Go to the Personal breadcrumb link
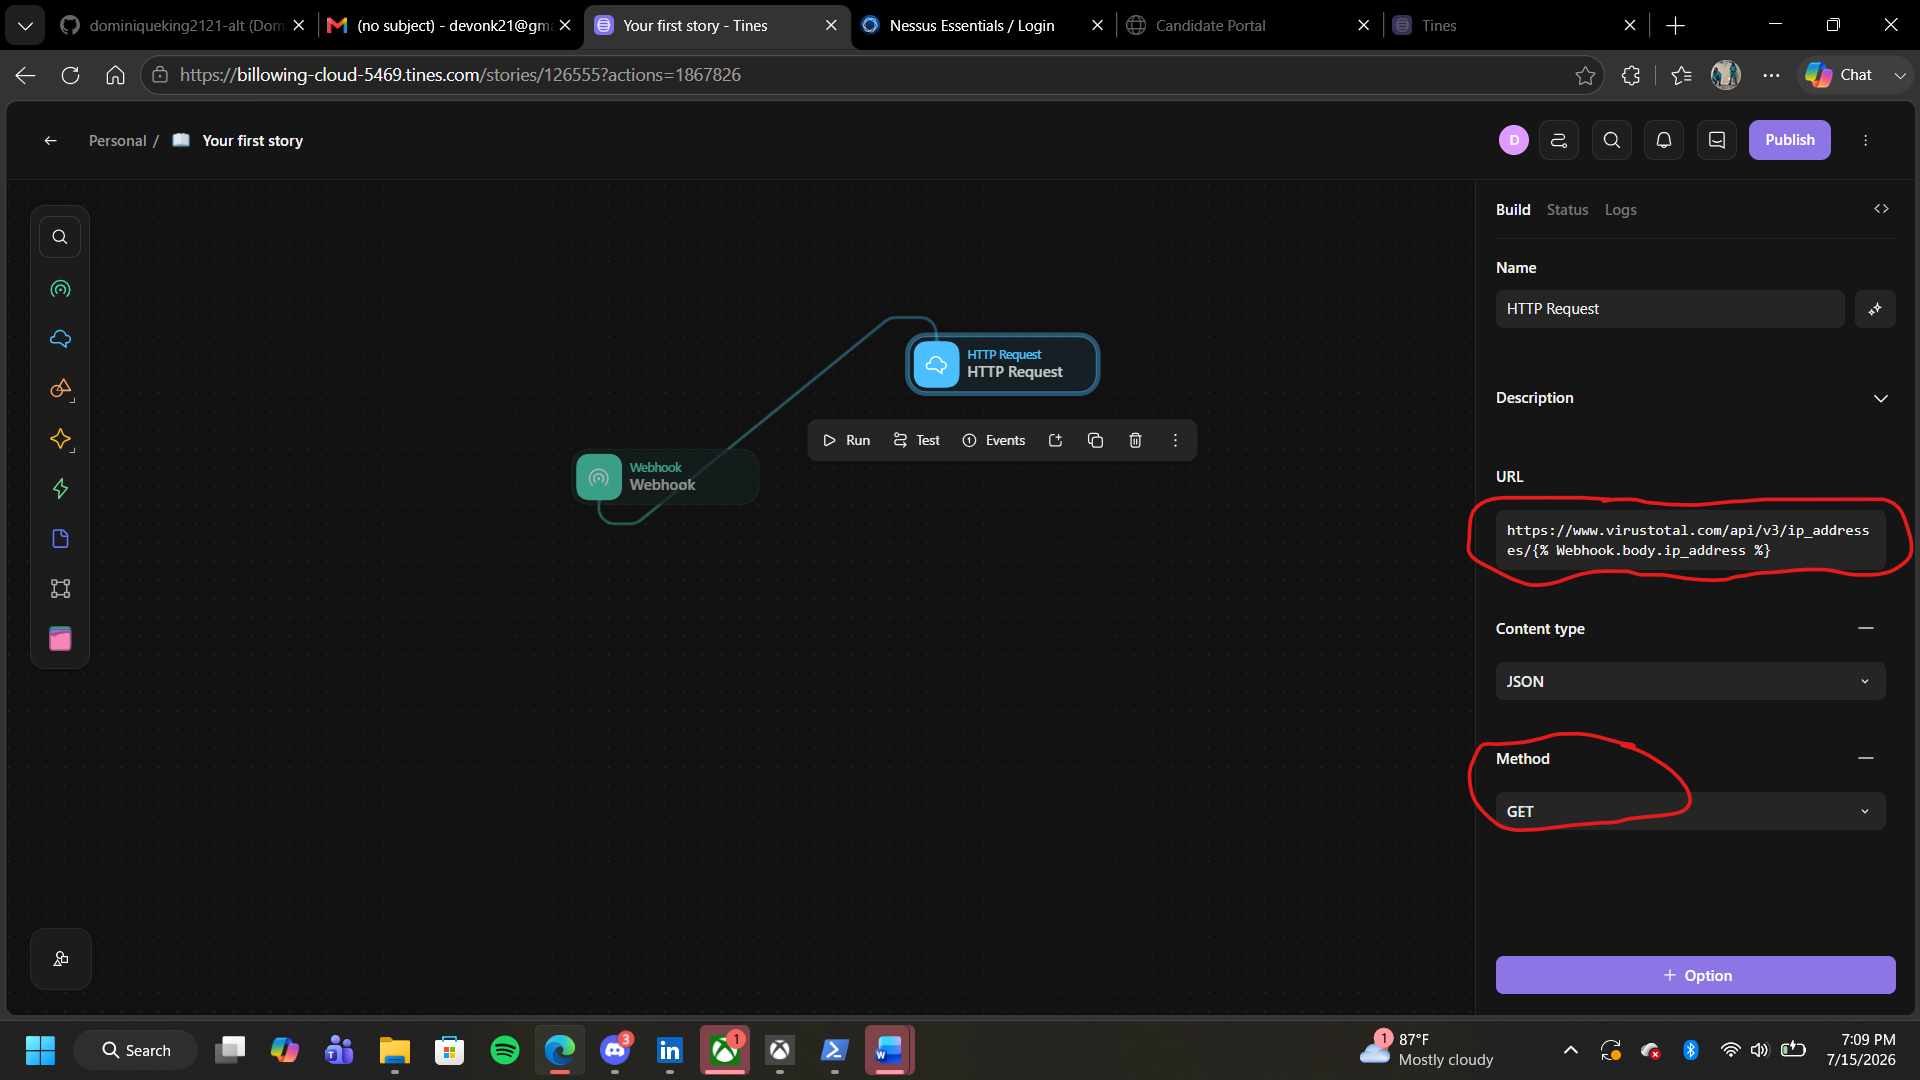This screenshot has width=1920, height=1080. click(117, 141)
